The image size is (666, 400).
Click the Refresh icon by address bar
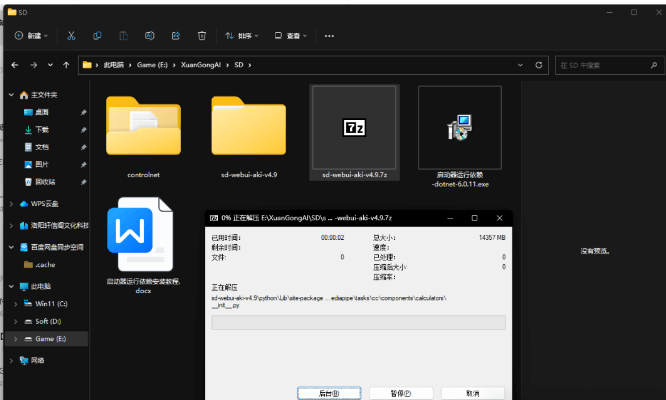pos(539,65)
